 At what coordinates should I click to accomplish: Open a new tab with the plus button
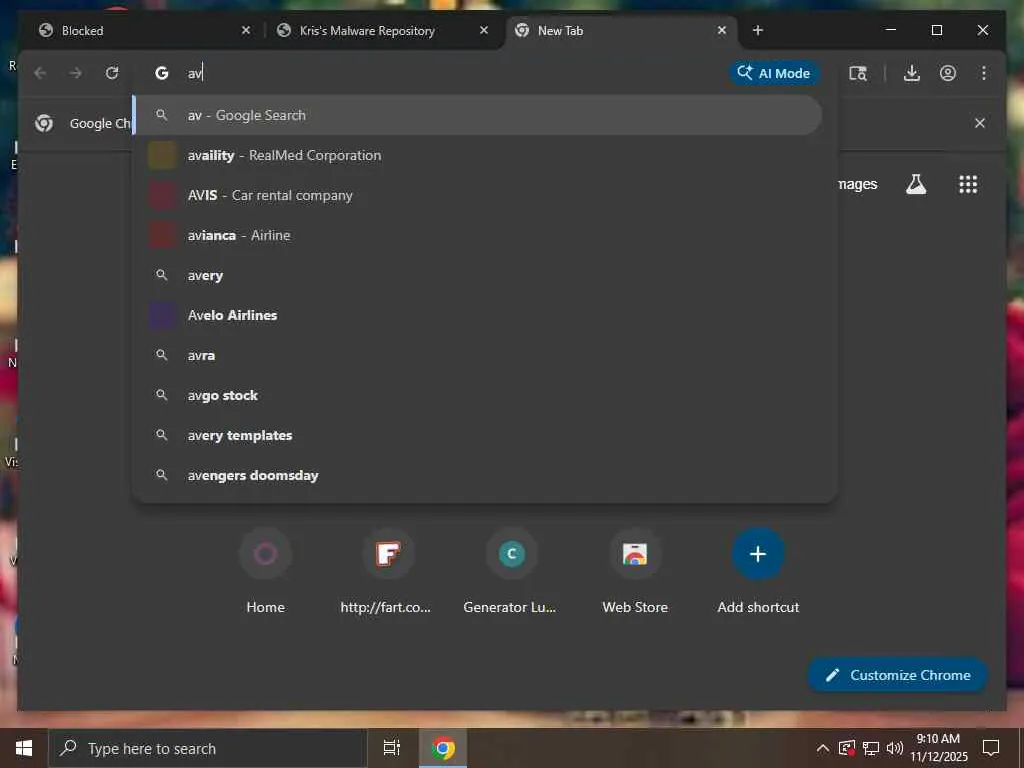pos(758,30)
